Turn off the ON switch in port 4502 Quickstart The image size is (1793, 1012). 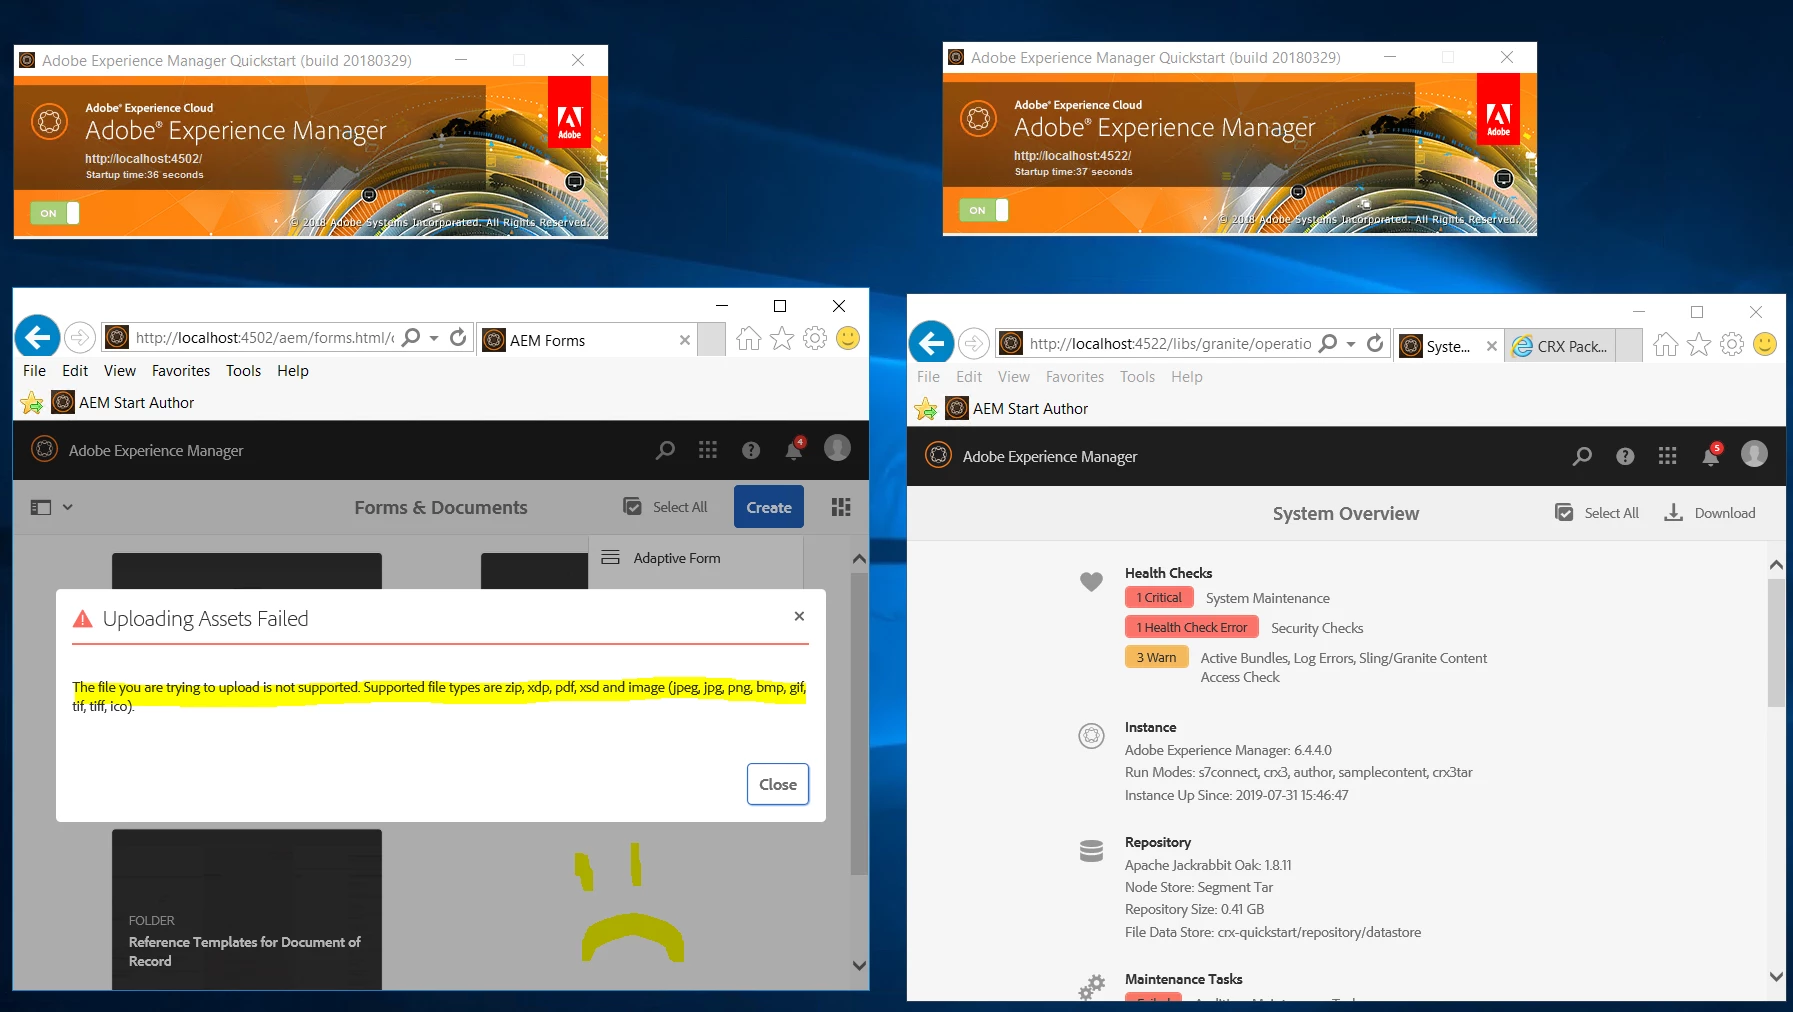(x=55, y=213)
